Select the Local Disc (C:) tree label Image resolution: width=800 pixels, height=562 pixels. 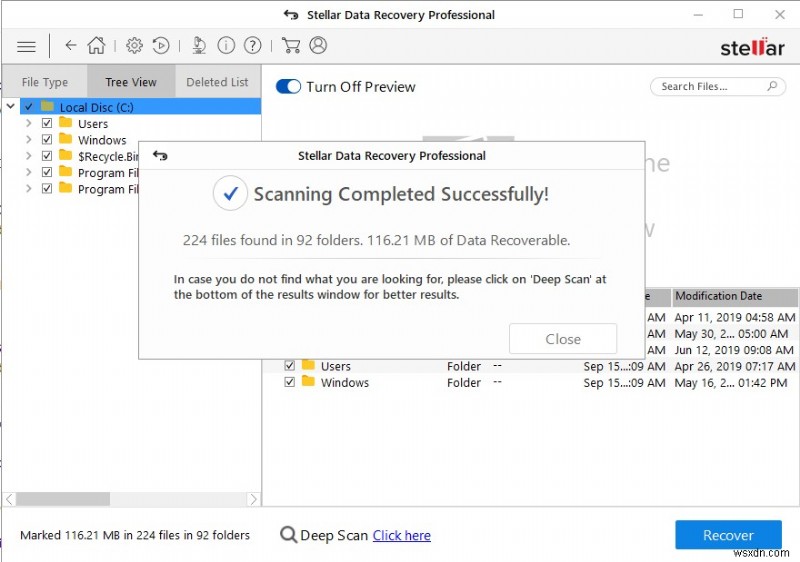[x=96, y=107]
